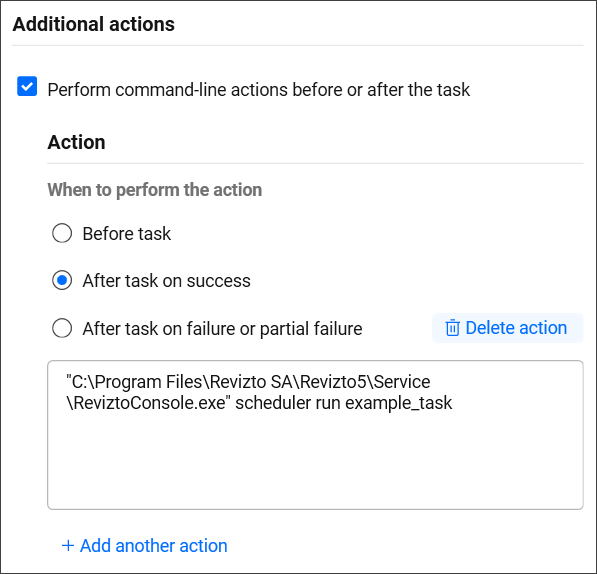This screenshot has width=597, height=574.
Task: Click the After task on failure or partial failure label
Action: point(223,328)
